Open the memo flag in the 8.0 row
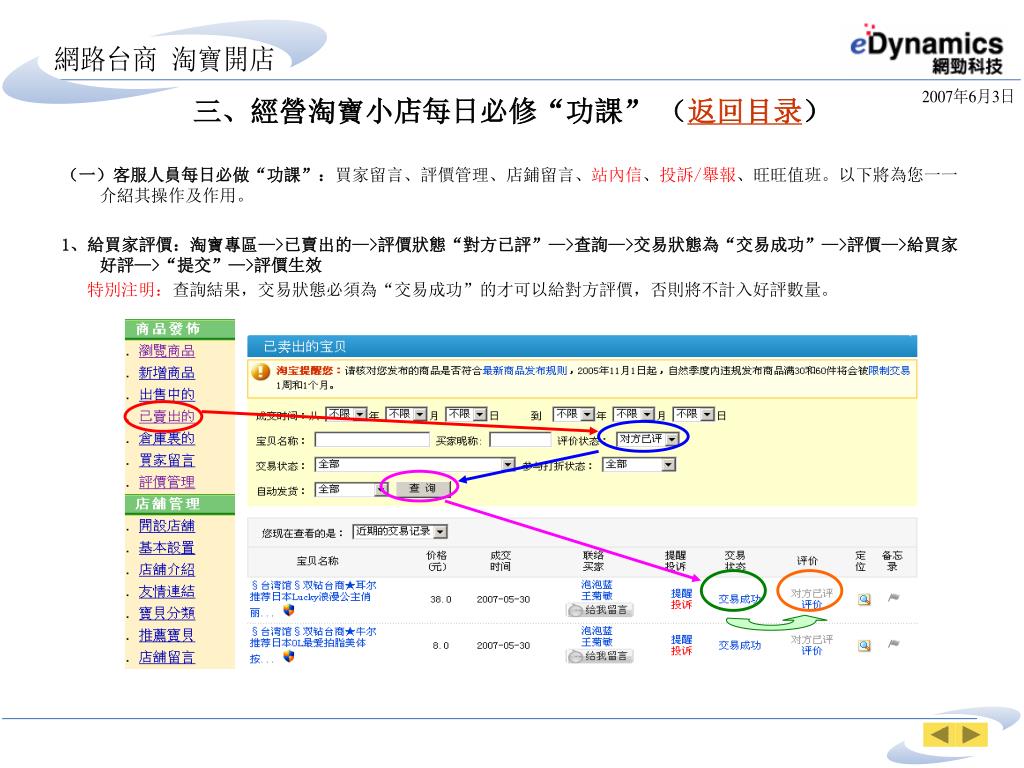This screenshot has height=768, width=1024. [x=893, y=644]
